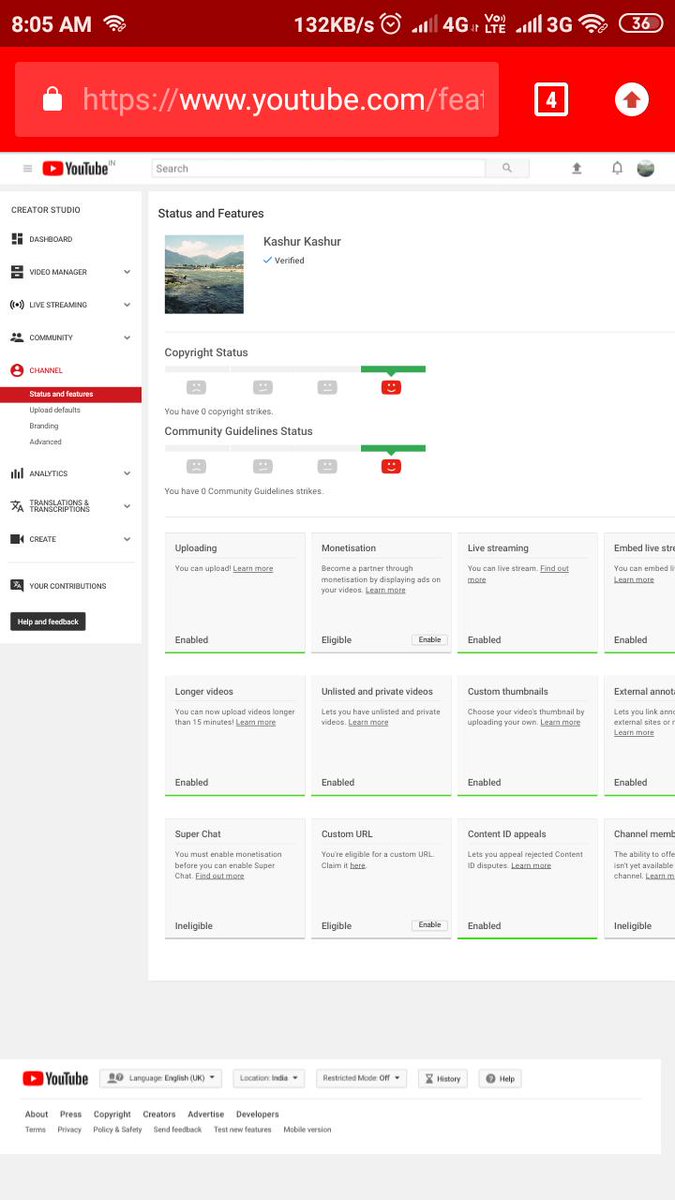Click the Translations language icon
This screenshot has height=1200, width=675.
click(17, 506)
